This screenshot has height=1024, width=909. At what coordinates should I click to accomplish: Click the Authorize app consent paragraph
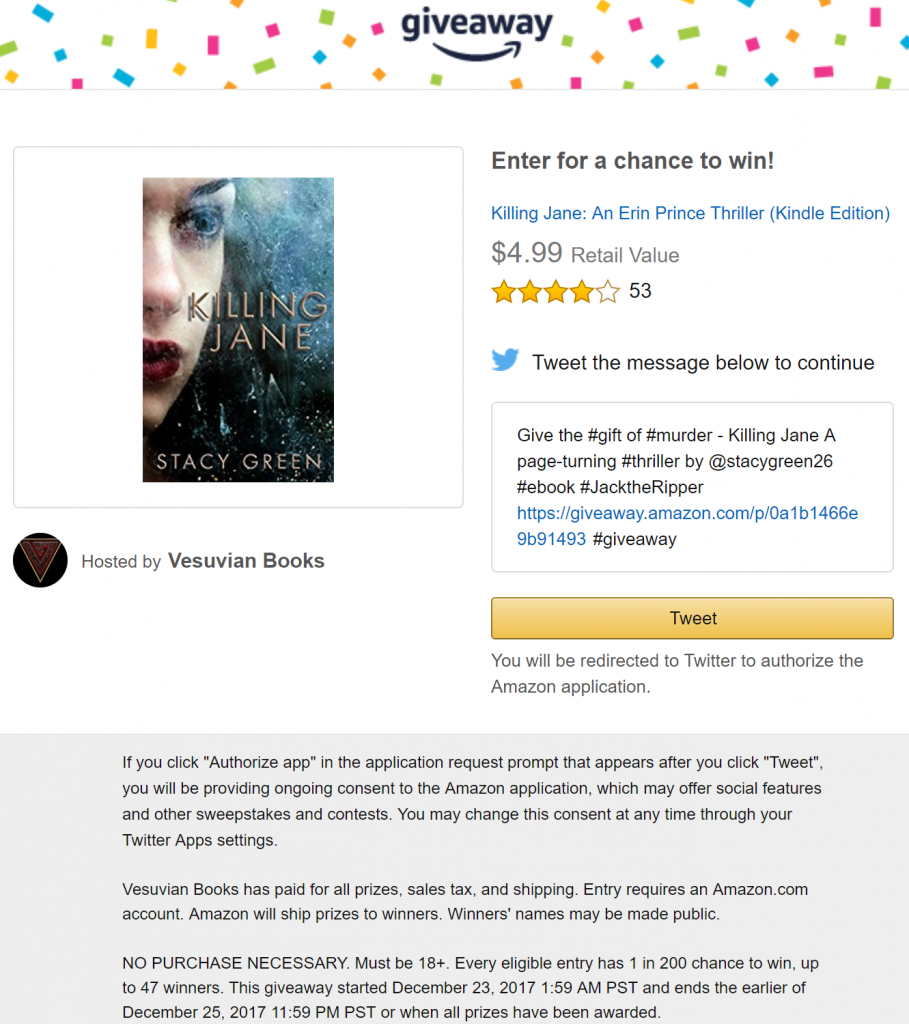(x=472, y=801)
